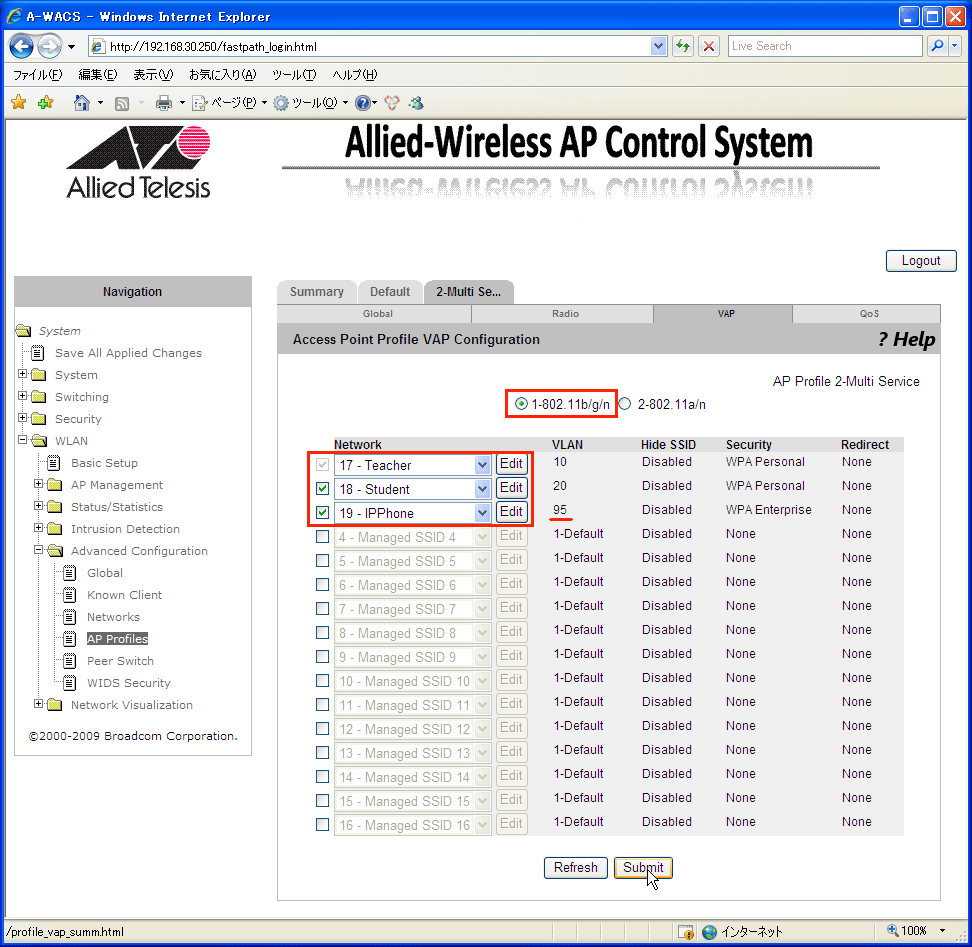
Task: Expand the AP Management tree folder
Action: click(x=38, y=483)
